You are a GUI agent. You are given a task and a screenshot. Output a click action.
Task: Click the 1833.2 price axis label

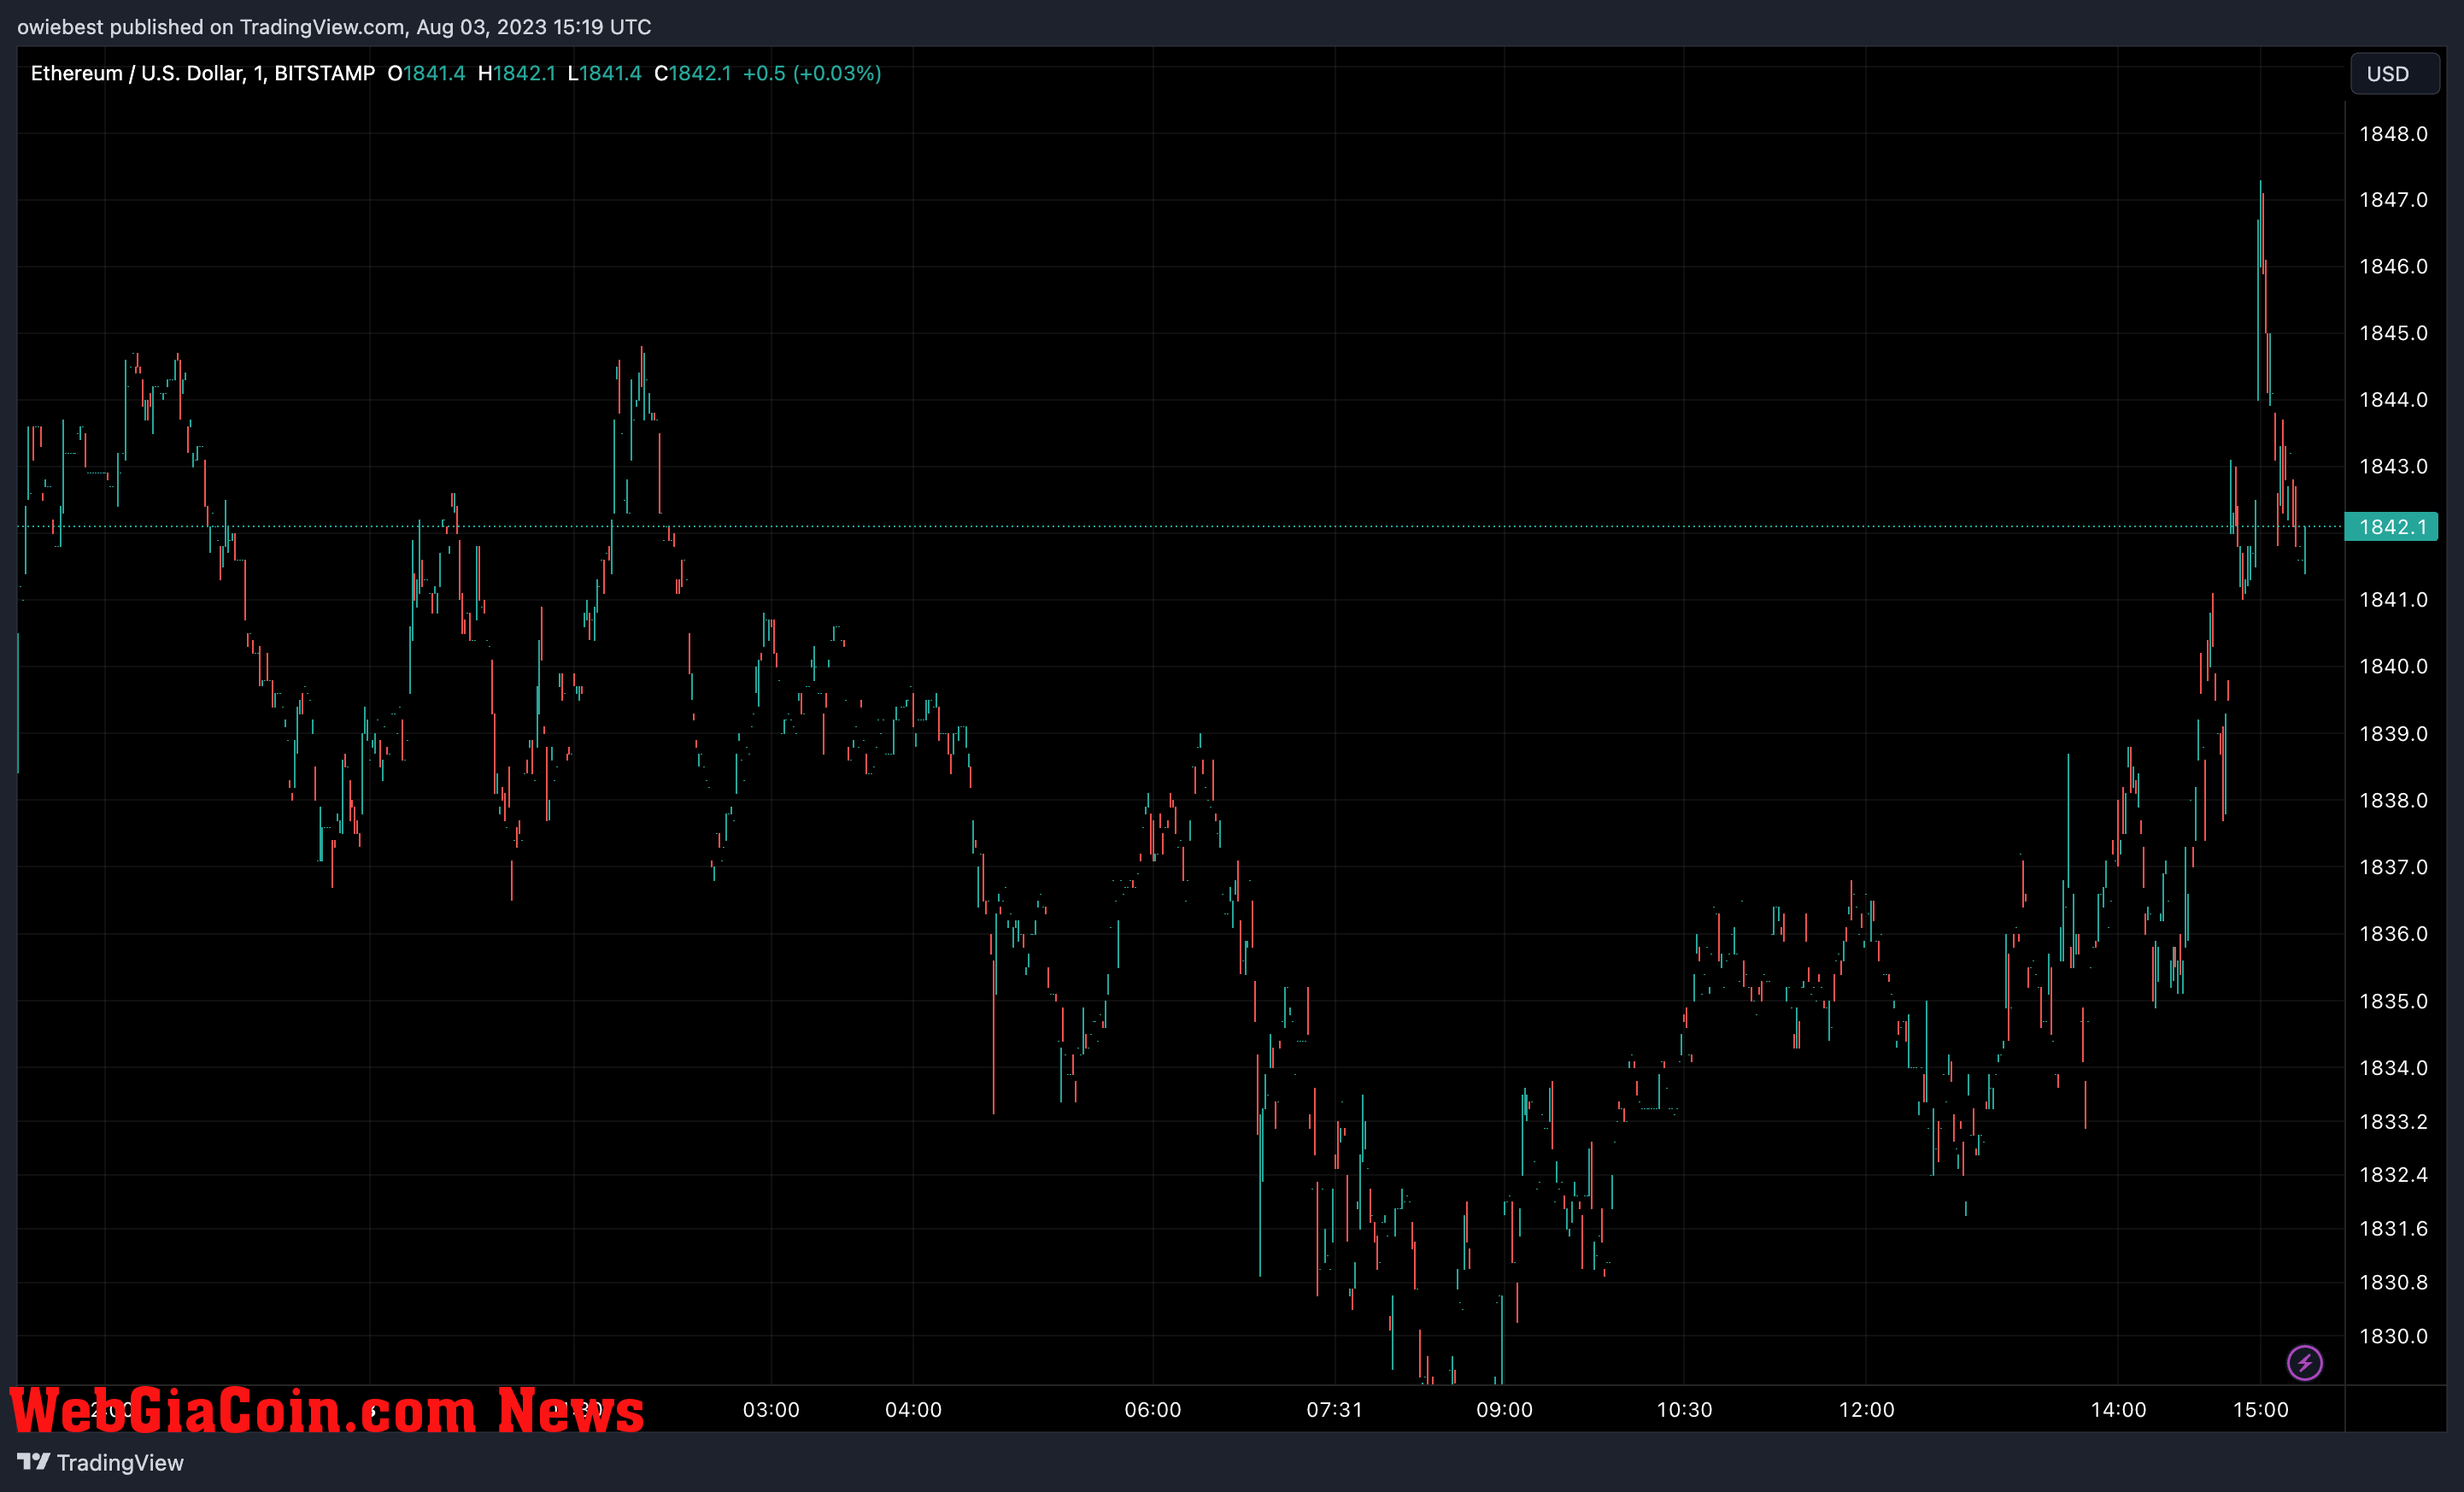2393,1122
